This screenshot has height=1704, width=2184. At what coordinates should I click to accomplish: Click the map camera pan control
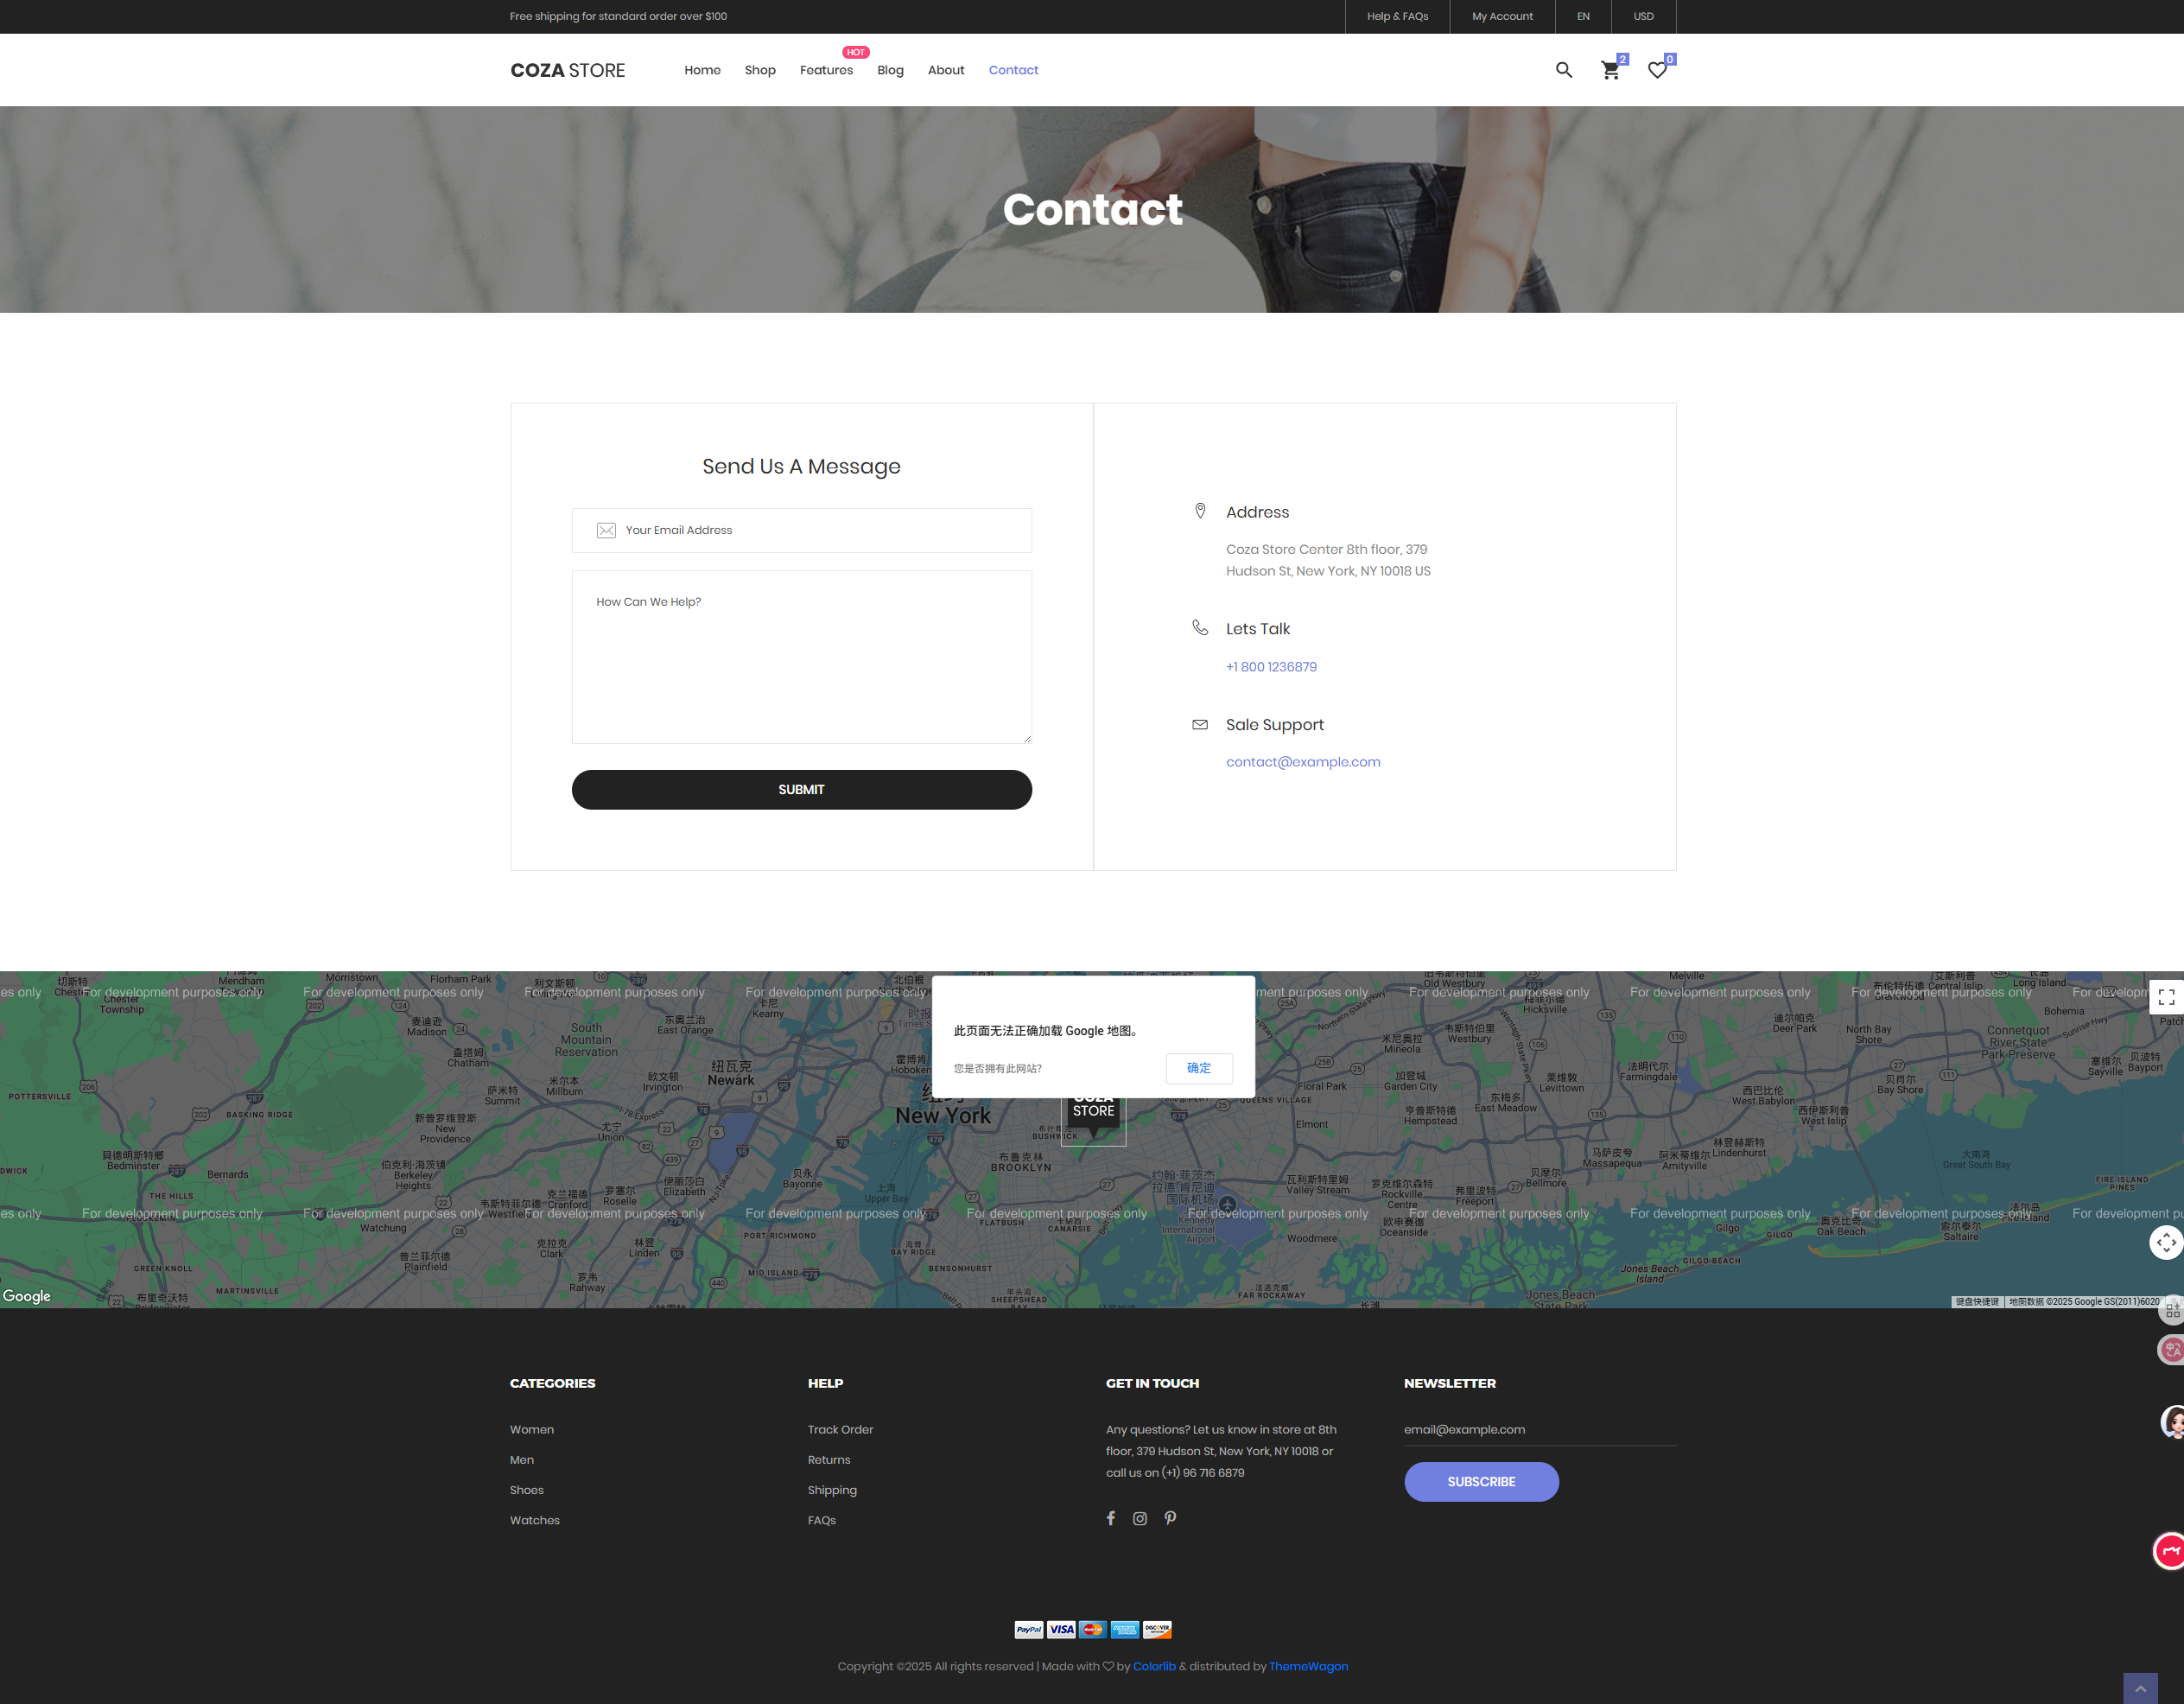click(2166, 1242)
